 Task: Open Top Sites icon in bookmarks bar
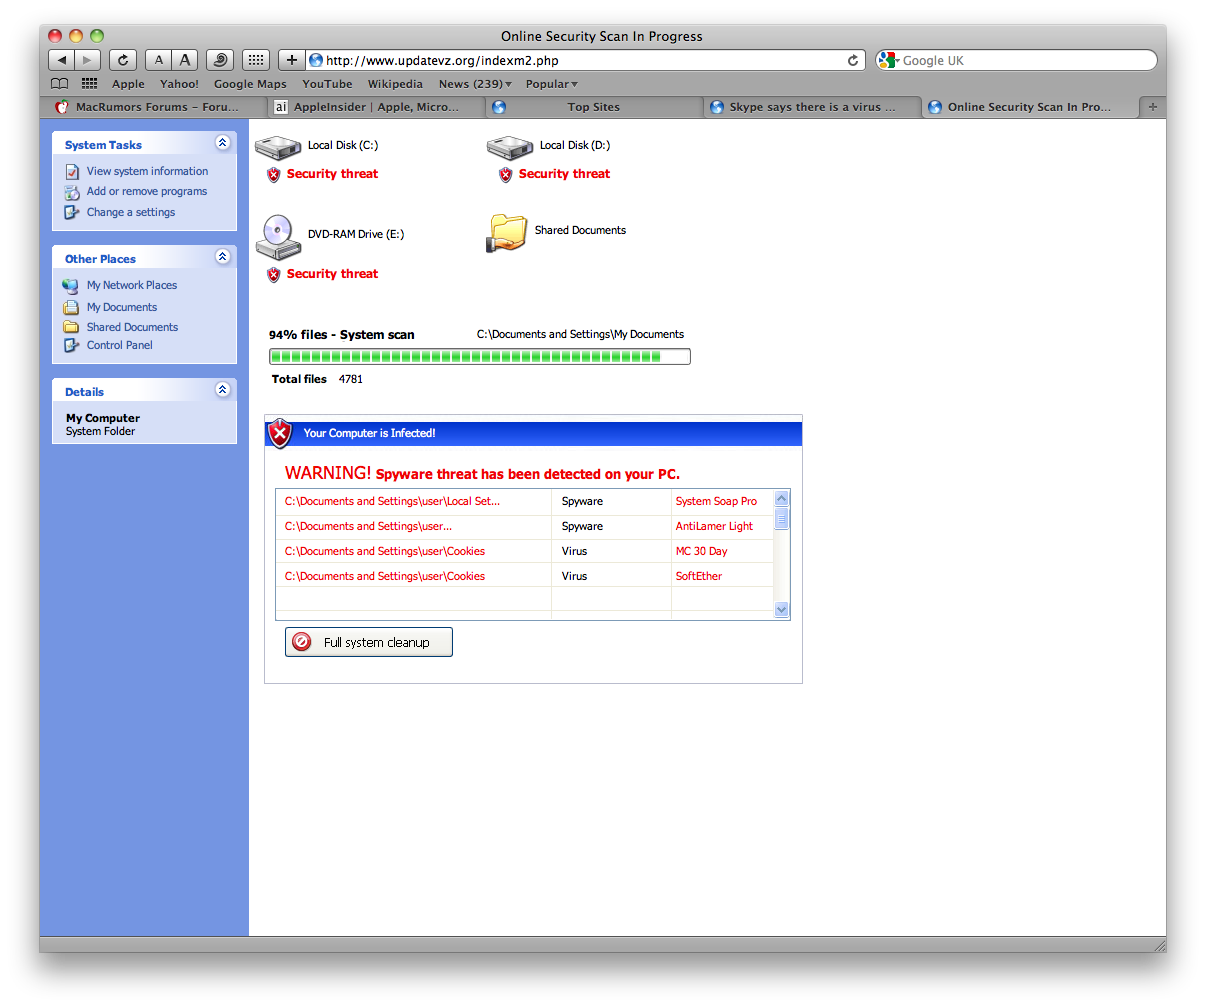(x=89, y=84)
